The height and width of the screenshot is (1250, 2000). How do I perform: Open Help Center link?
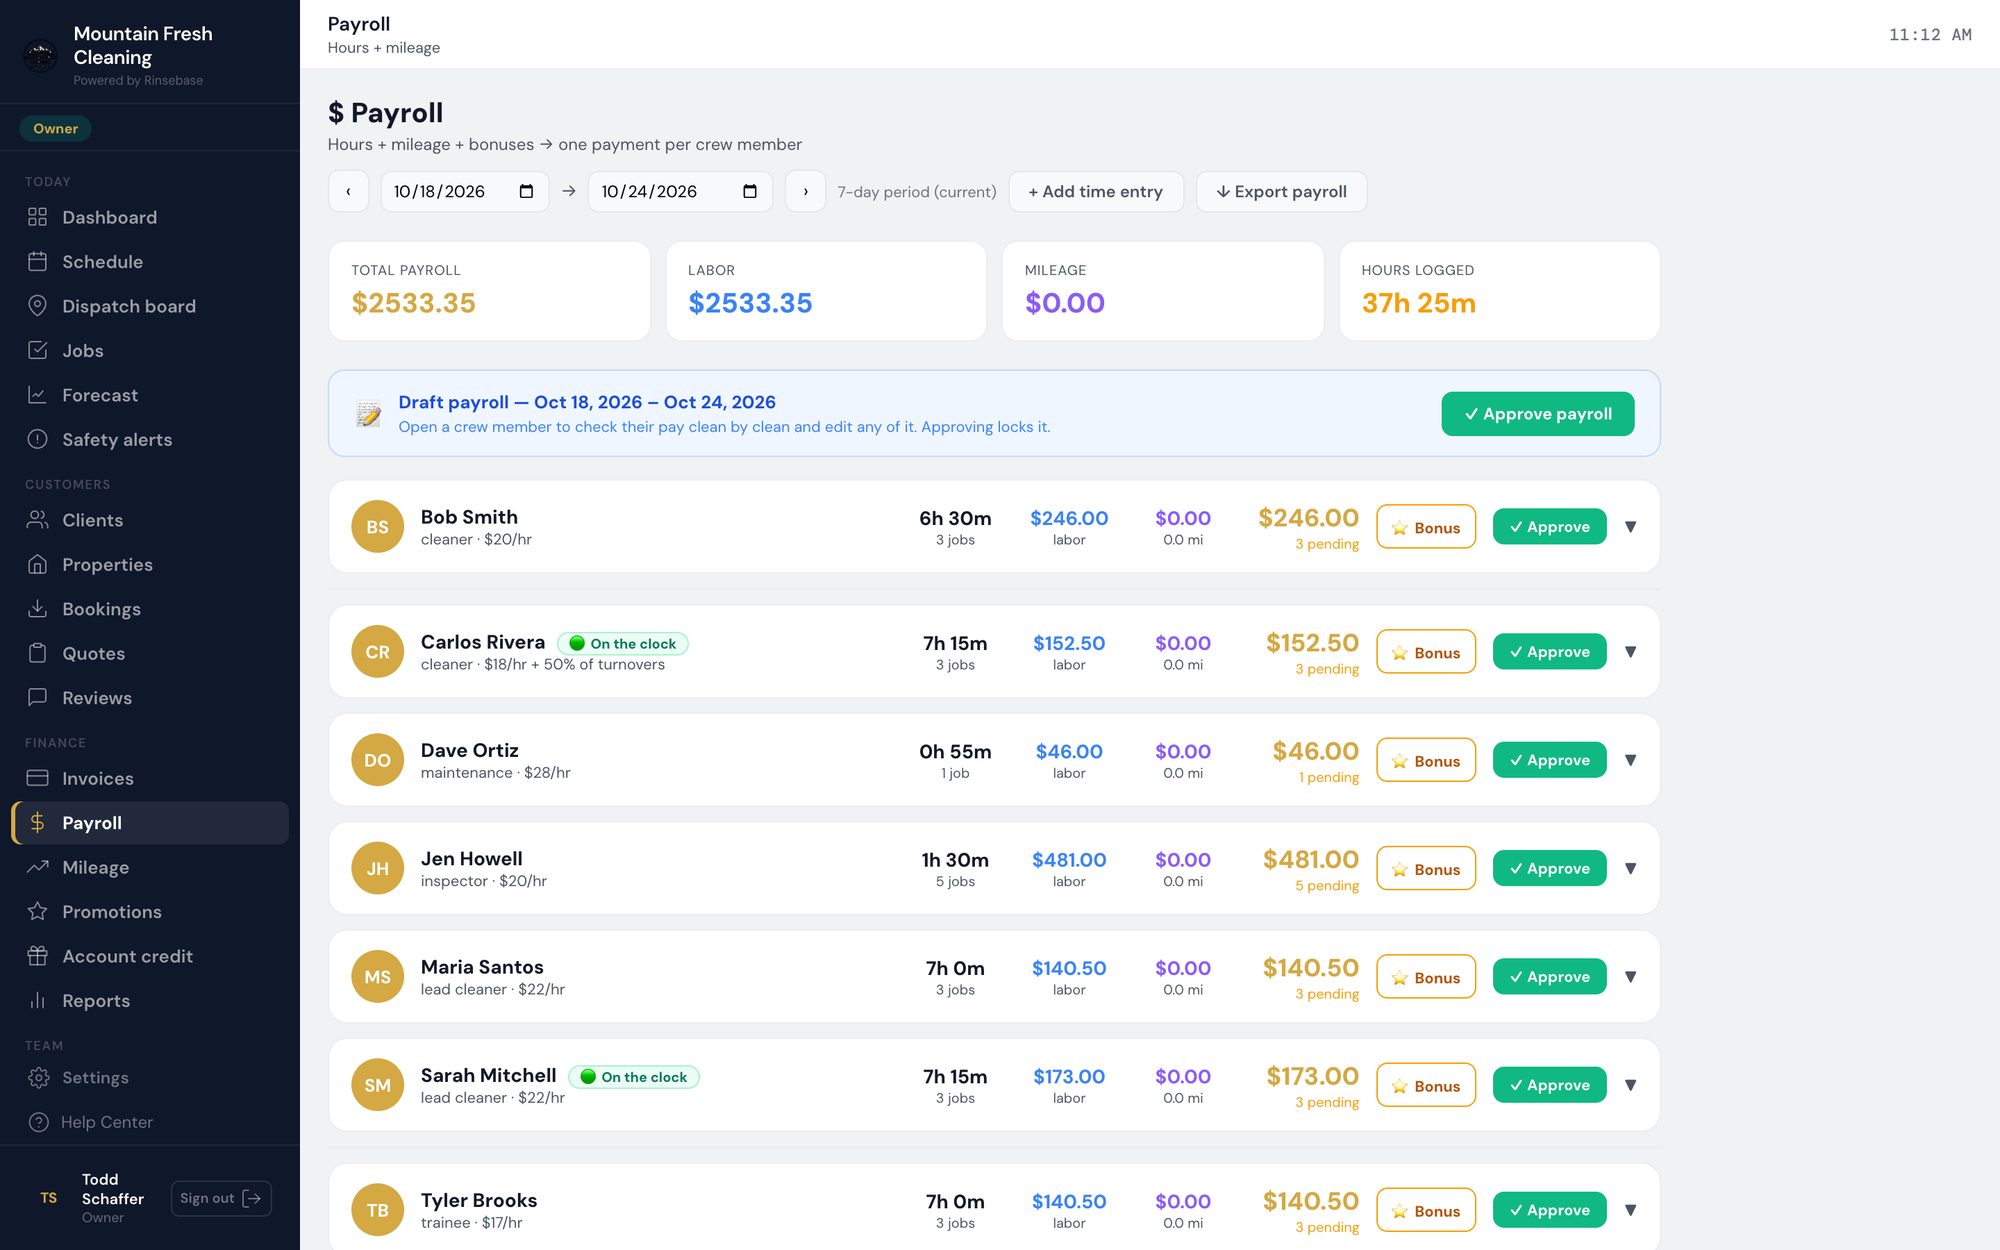tap(150, 1122)
